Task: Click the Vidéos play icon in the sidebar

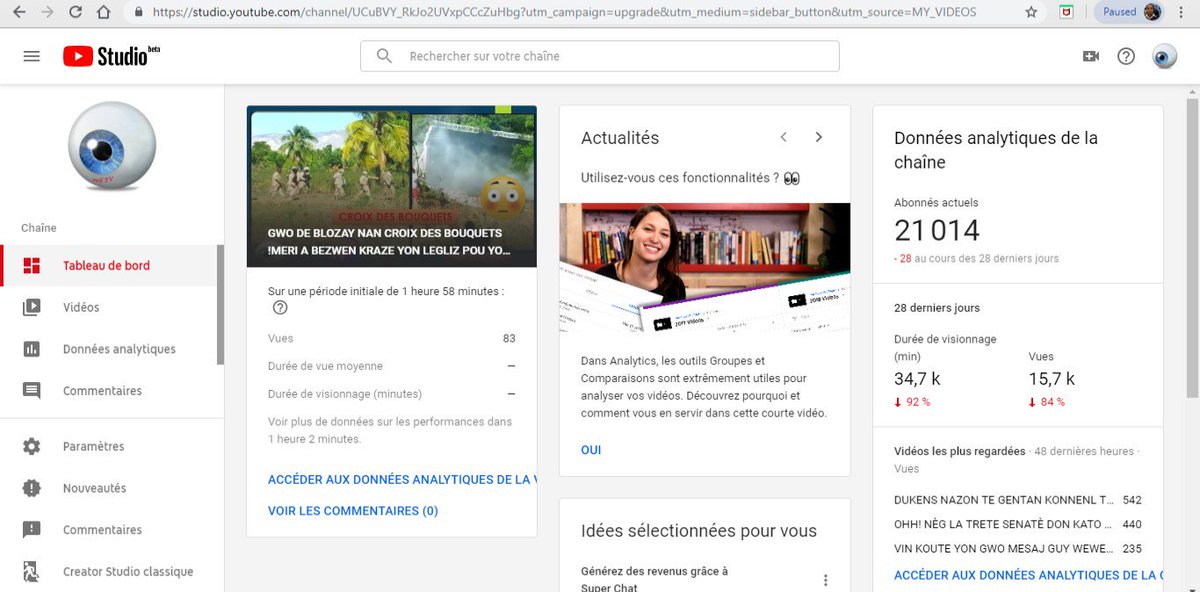Action: 32,308
